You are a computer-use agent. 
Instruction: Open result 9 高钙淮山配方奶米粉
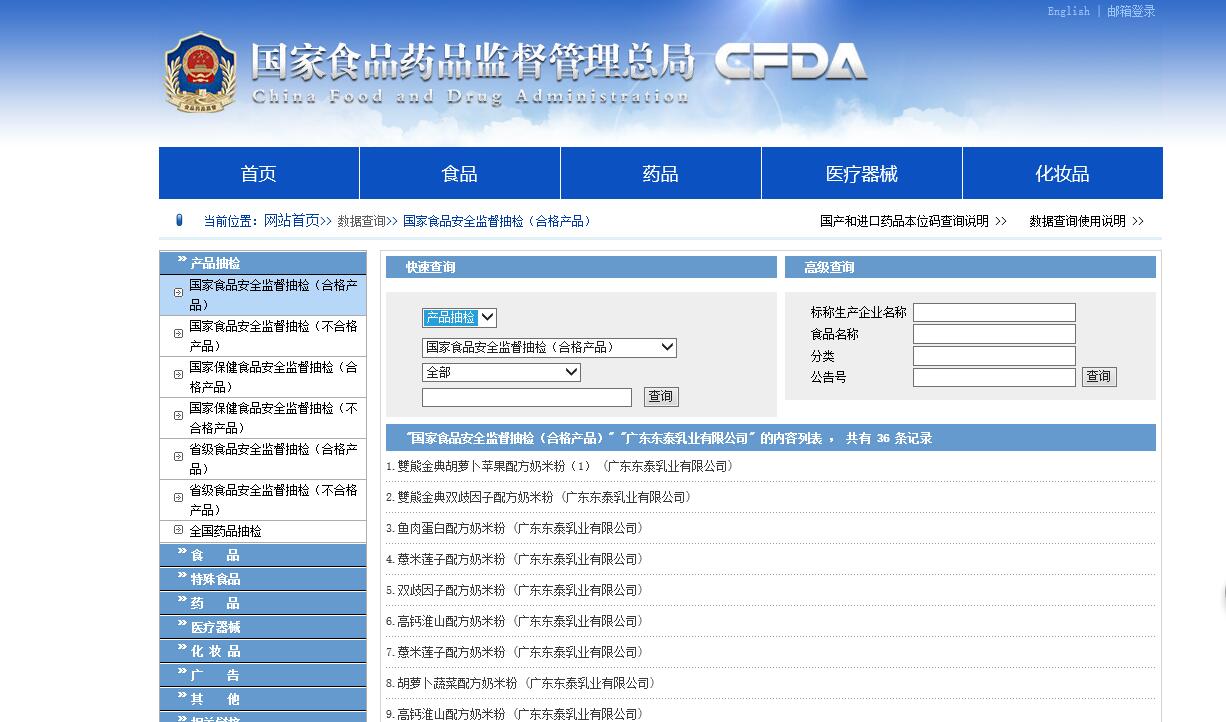point(515,714)
